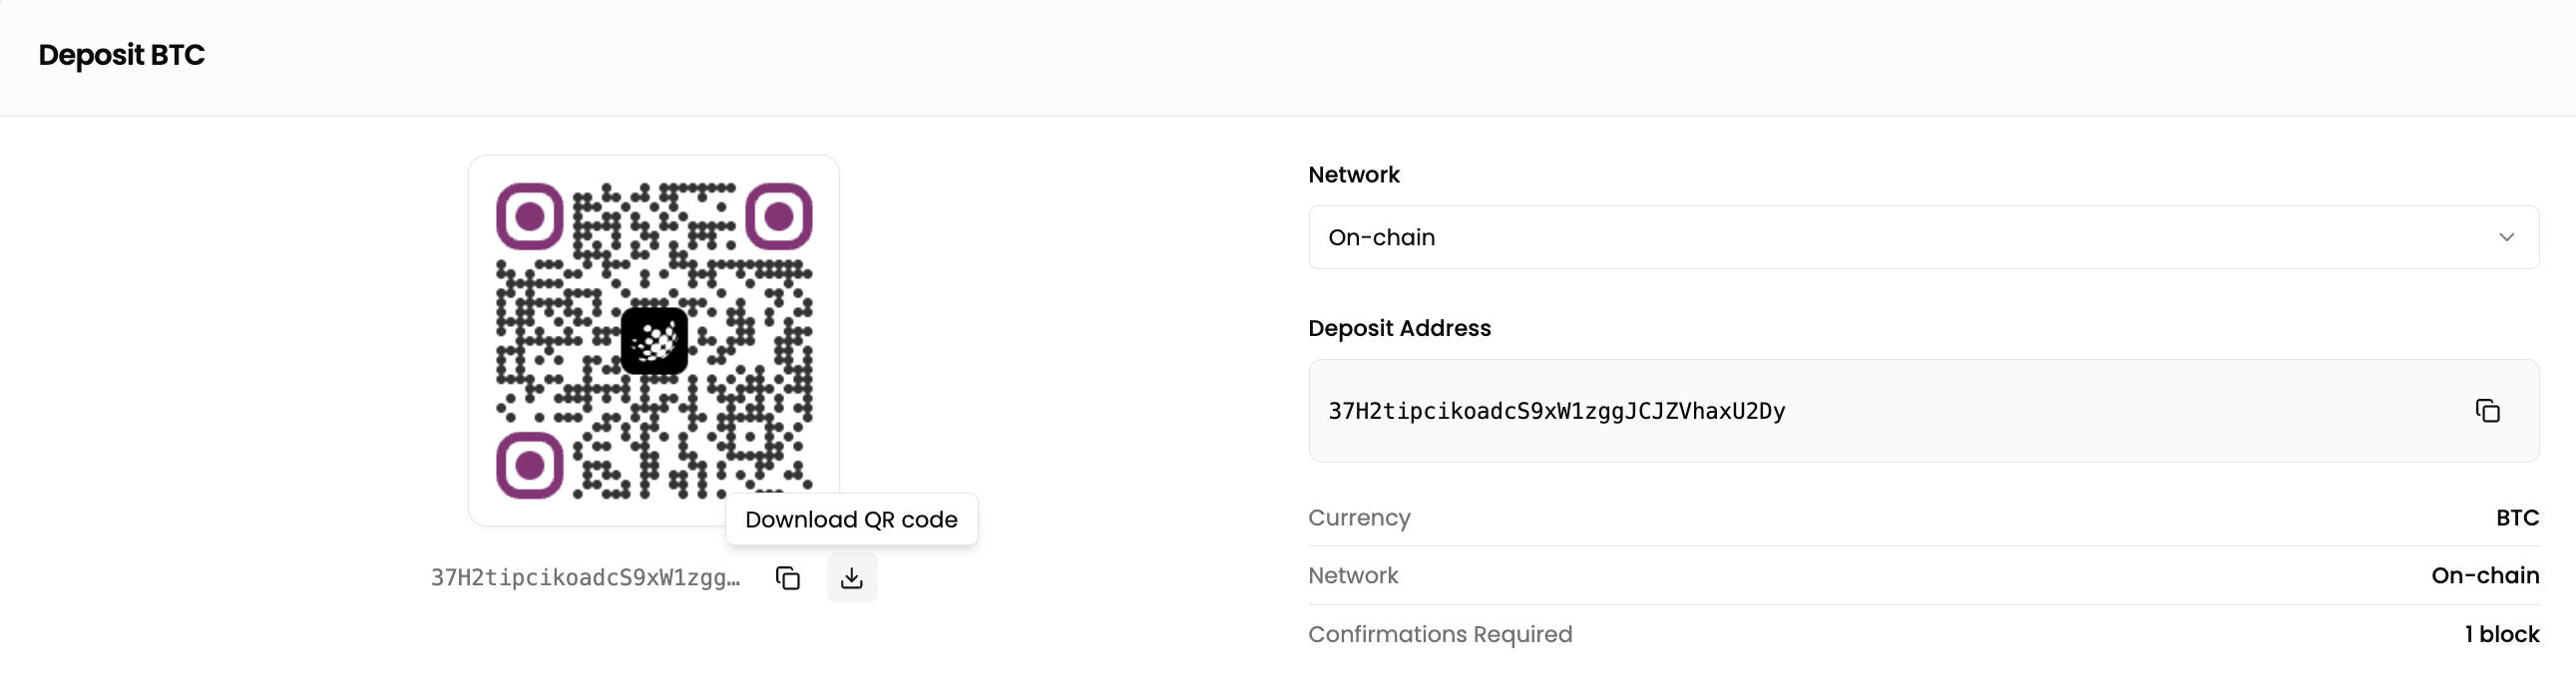Click the top-right purple QR corner marker
Image resolution: width=2576 pixels, height=692 pixels.
(779, 216)
